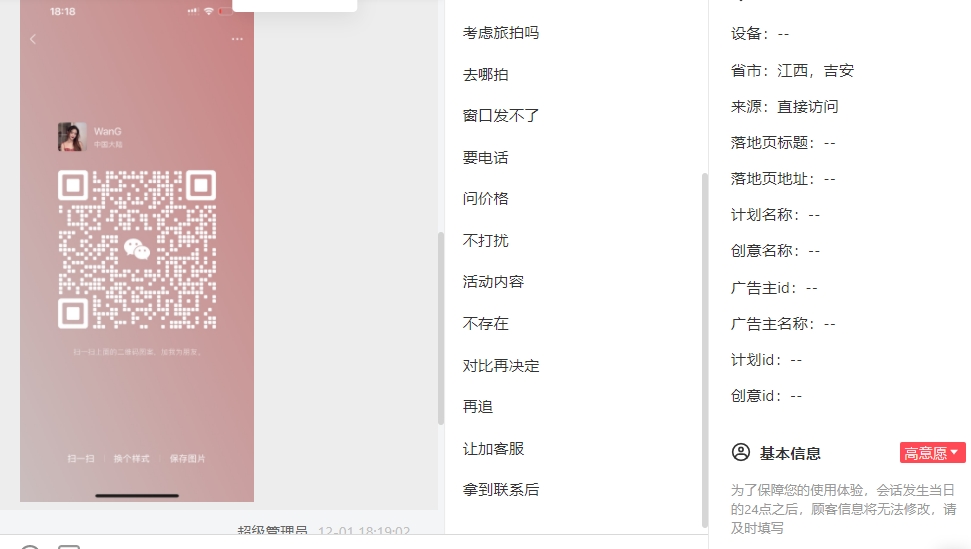Open the three-dot menu in phone screenshot
This screenshot has width=971, height=549.
pyautogui.click(x=237, y=39)
